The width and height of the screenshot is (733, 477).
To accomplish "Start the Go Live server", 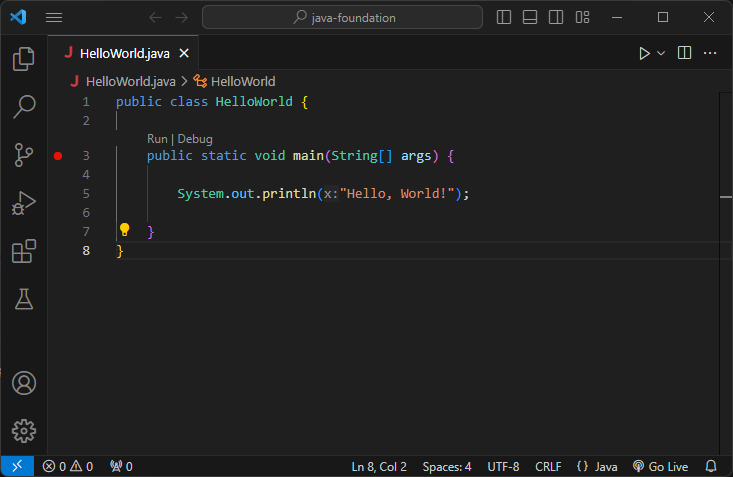I will 660,467.
